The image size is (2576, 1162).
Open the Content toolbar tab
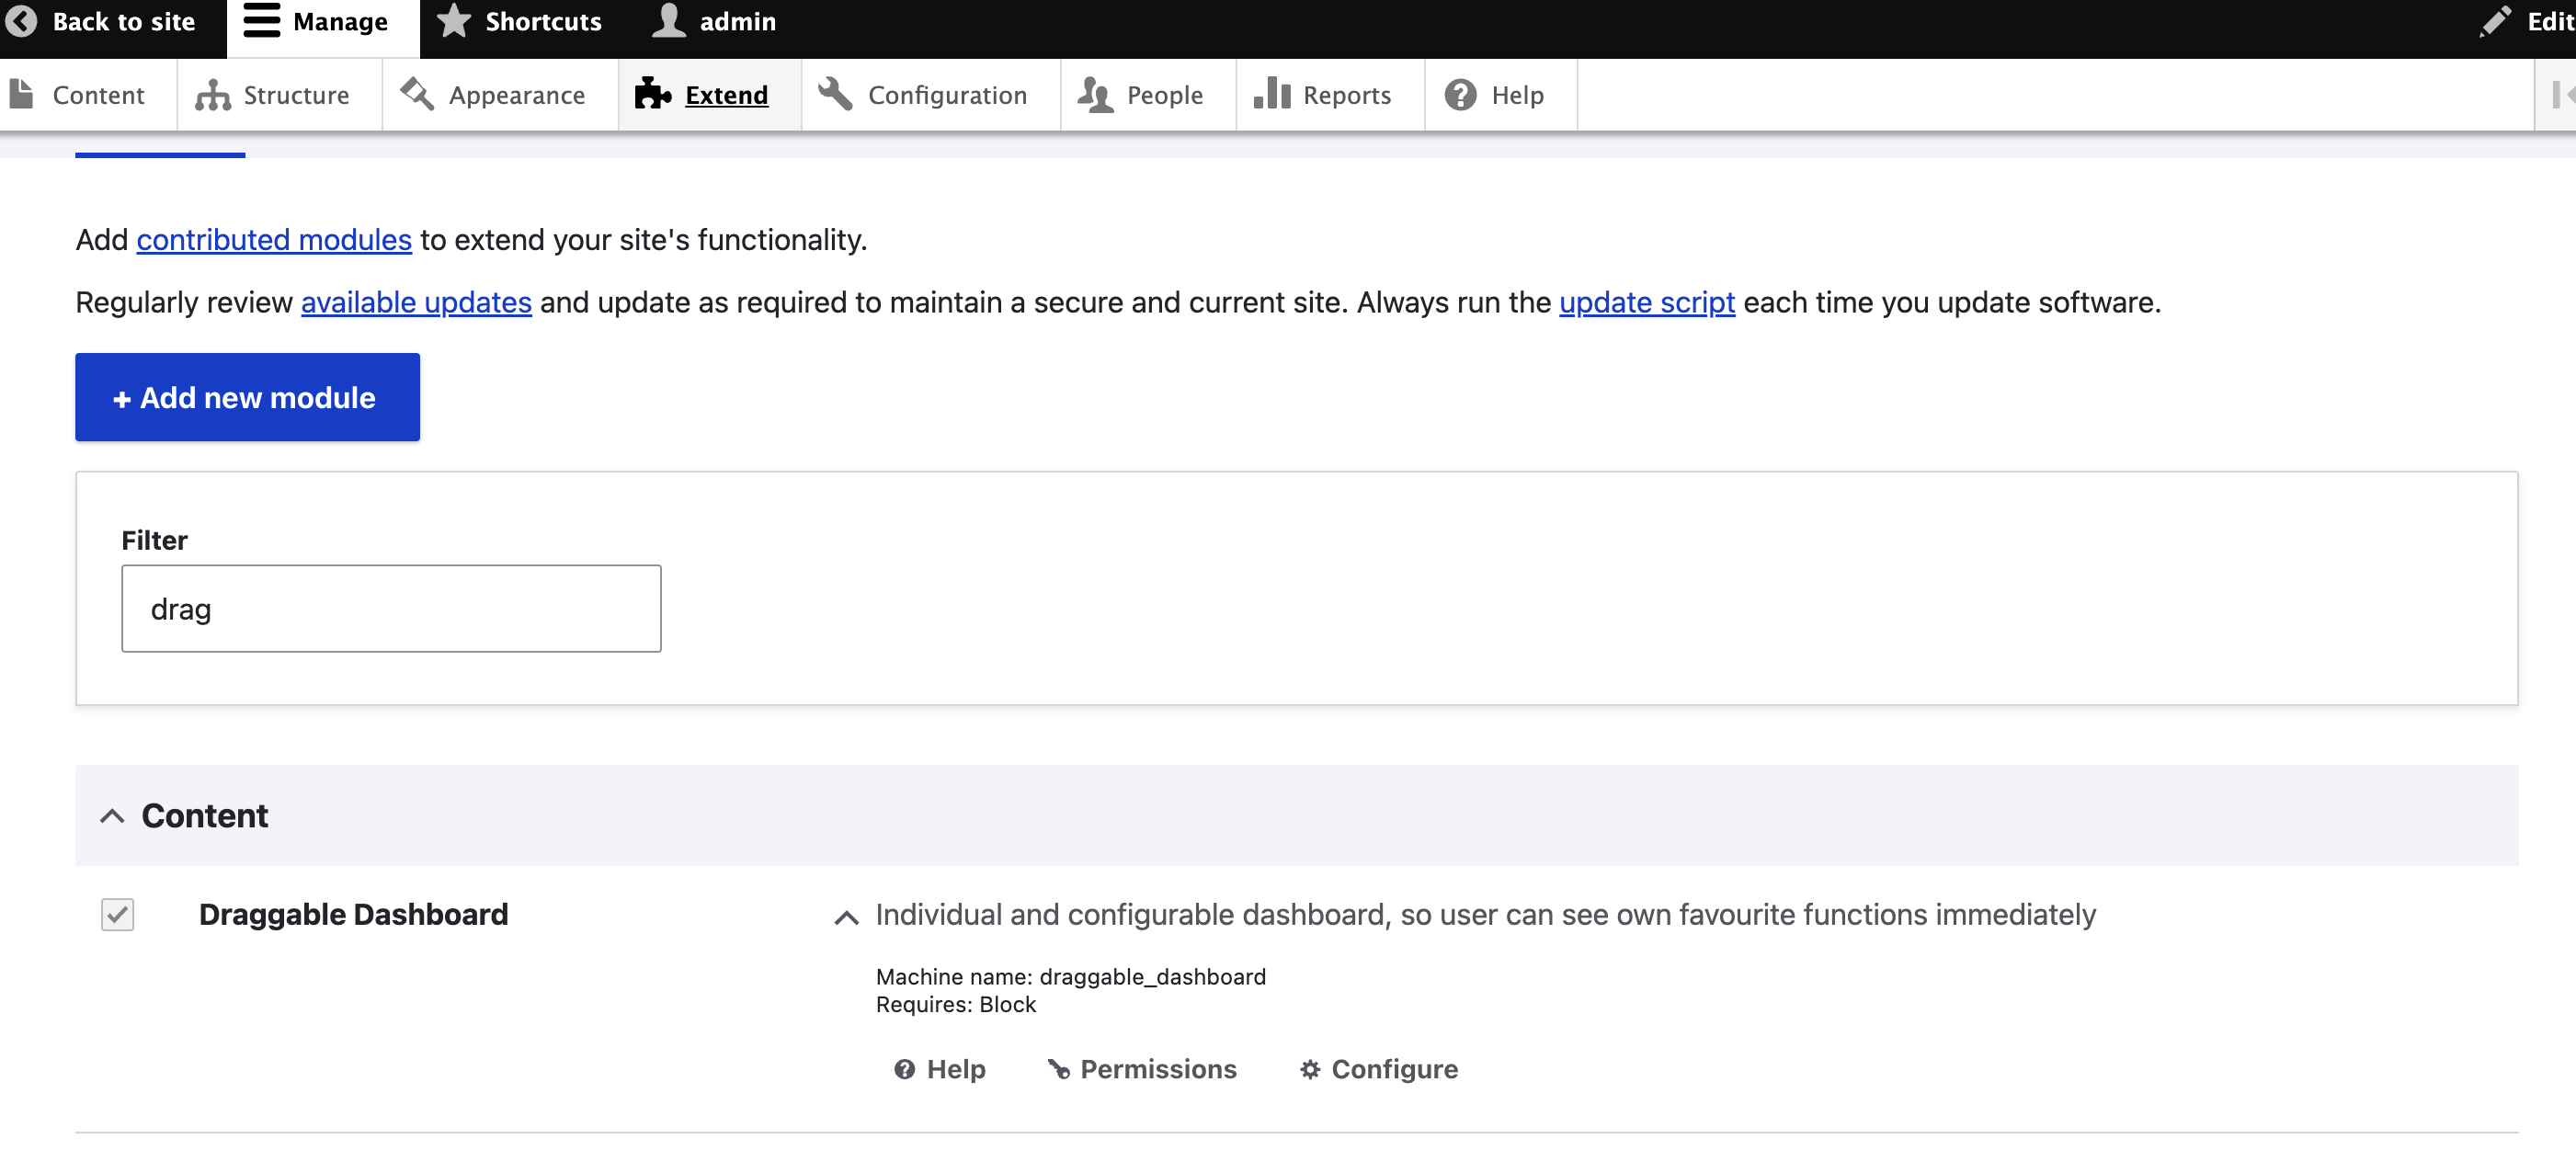pyautogui.click(x=97, y=95)
